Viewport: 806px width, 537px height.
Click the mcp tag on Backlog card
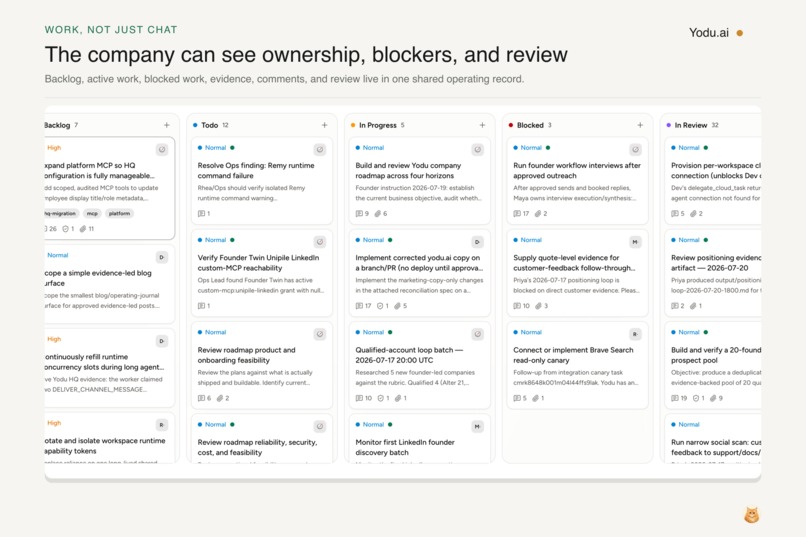pos(92,213)
